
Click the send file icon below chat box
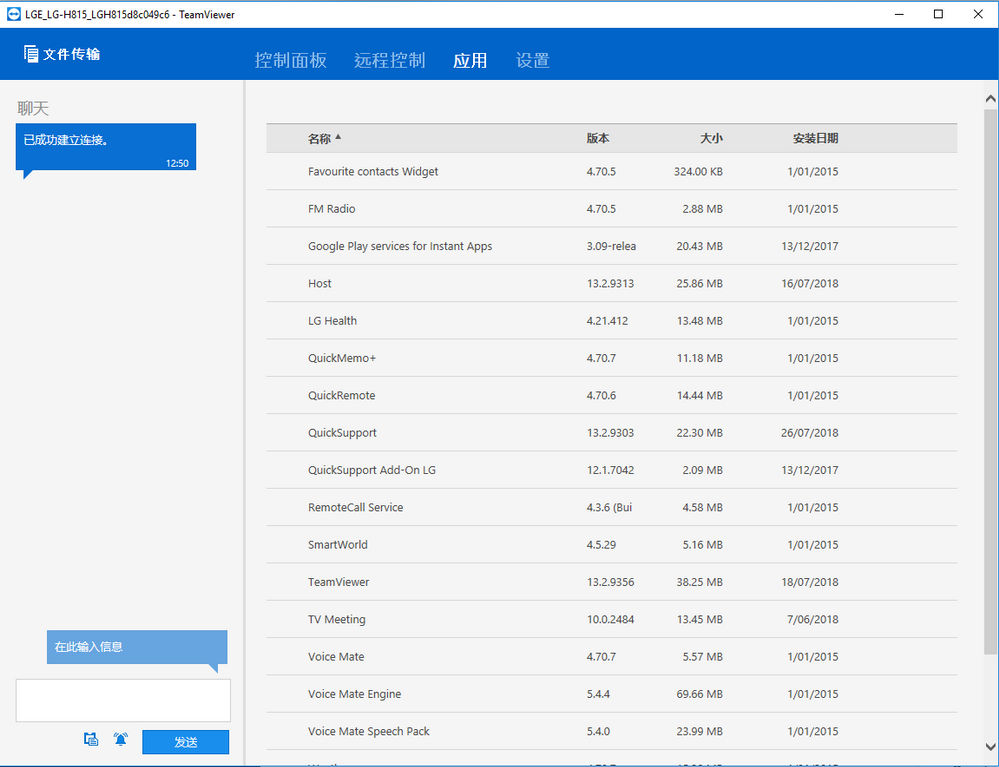(91, 739)
